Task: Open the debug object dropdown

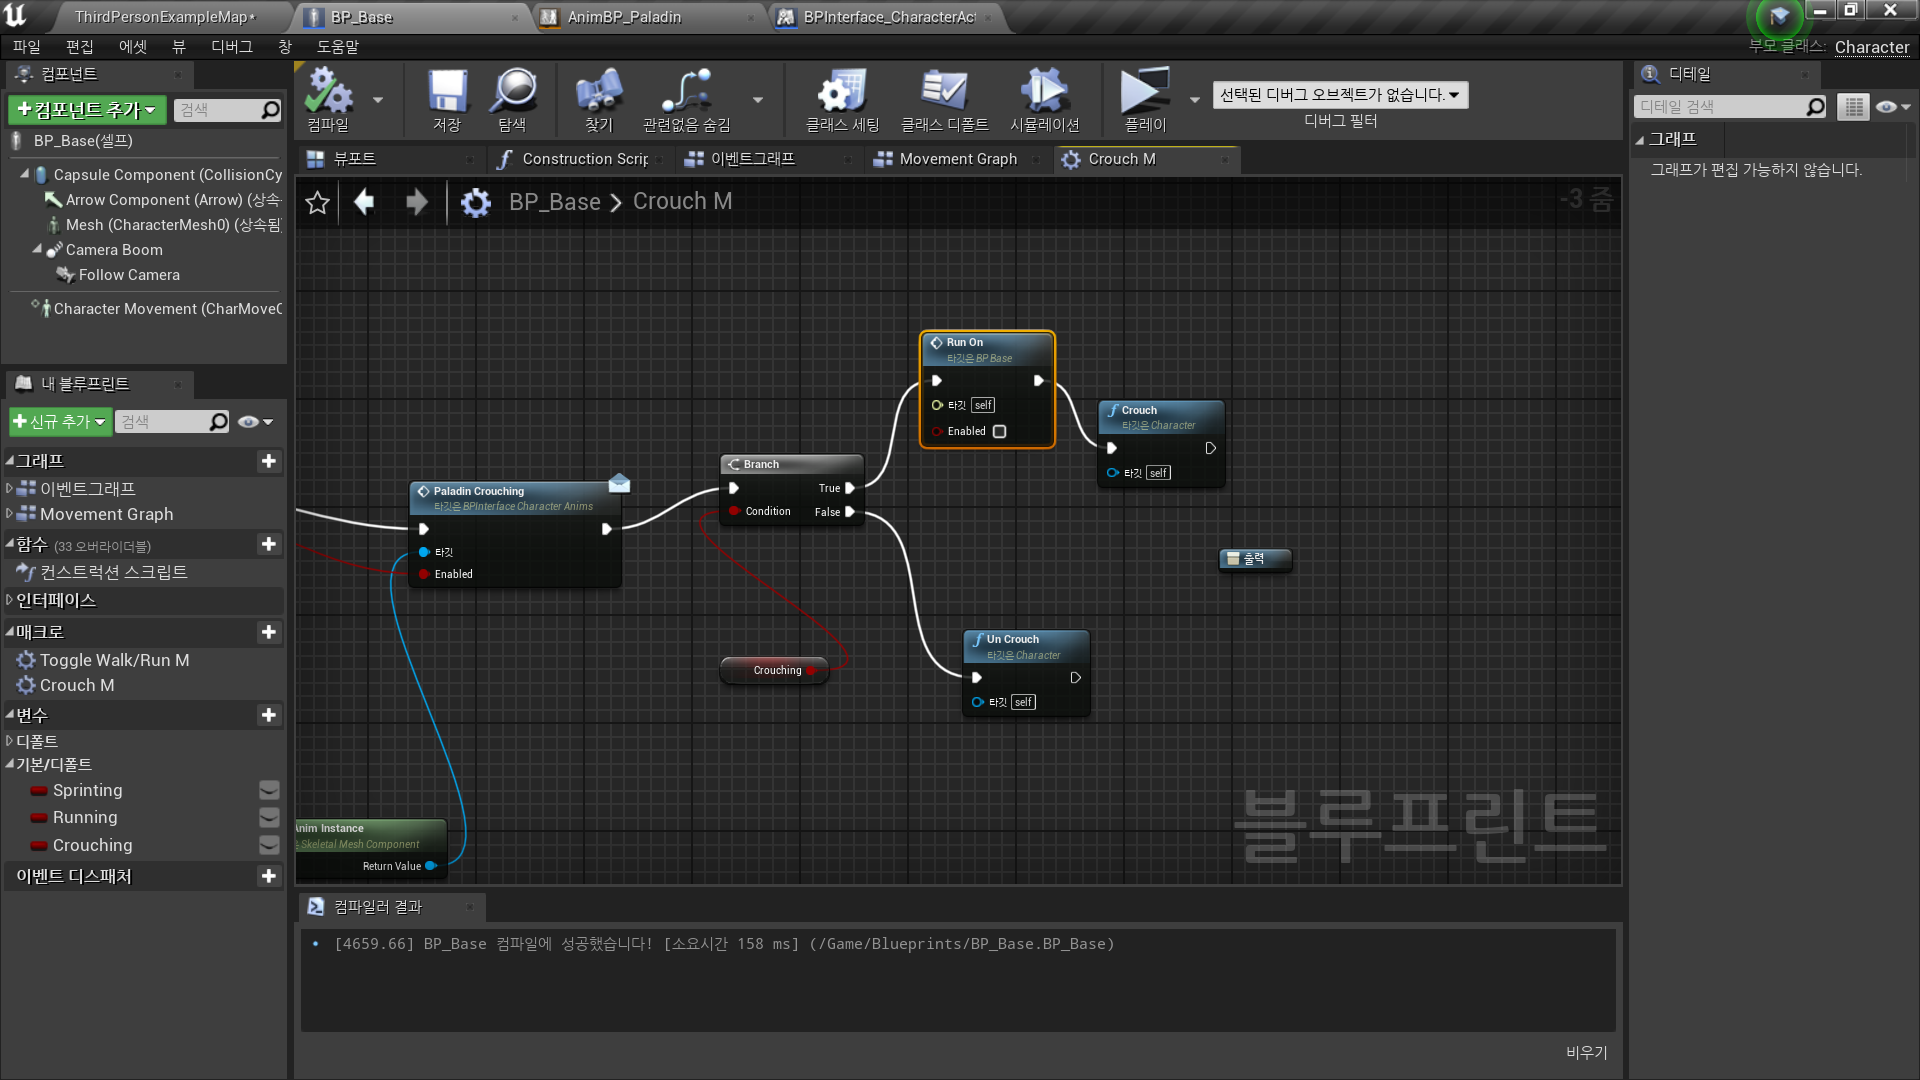Action: click(1339, 95)
